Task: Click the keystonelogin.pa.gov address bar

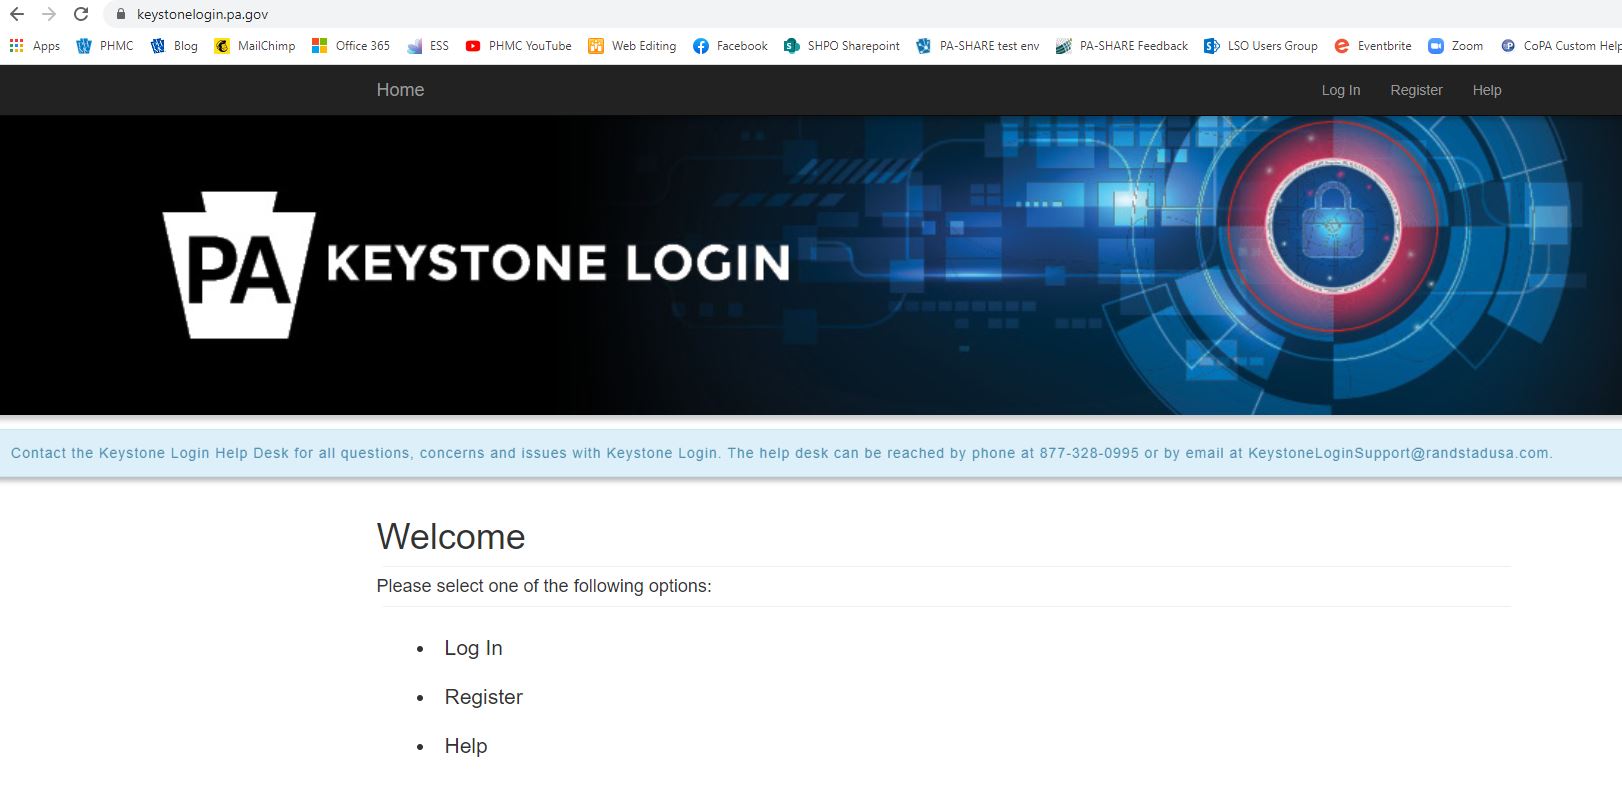Action: (x=860, y=14)
